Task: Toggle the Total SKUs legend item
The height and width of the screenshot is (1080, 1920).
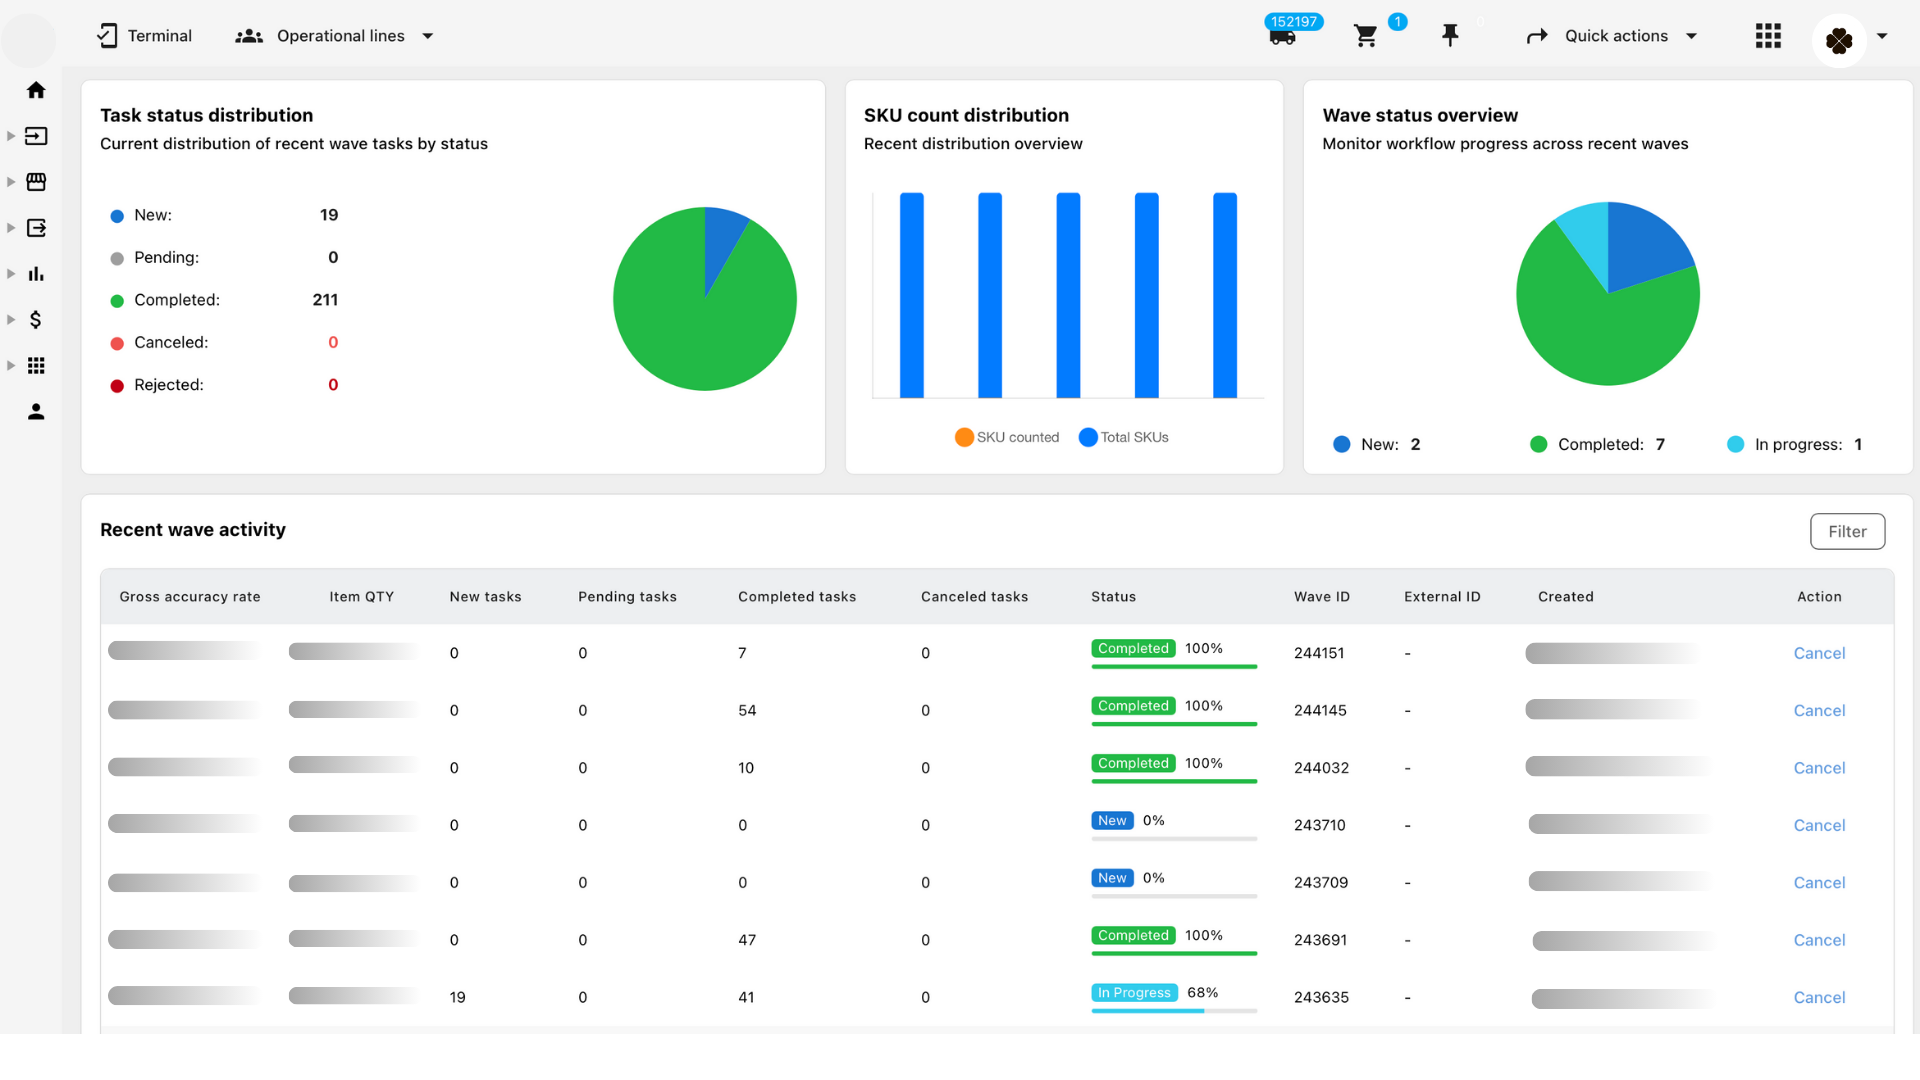Action: (1124, 437)
